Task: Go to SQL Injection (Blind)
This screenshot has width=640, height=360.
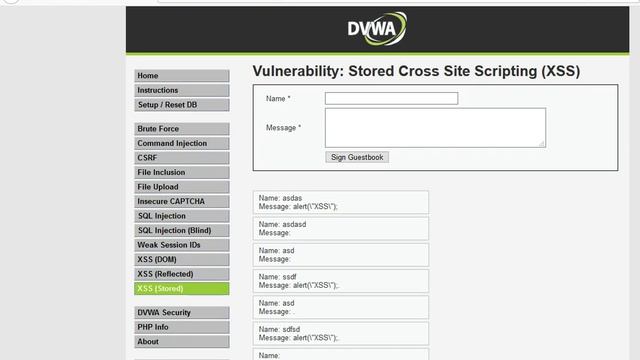Action: 182,231
